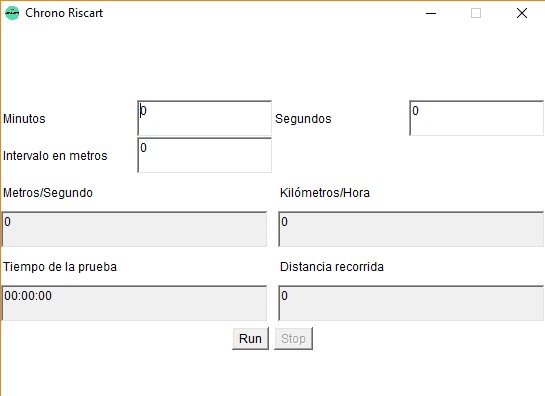Click the Tiempo de la prueba label
Screen dimensions: 545x396
[x=60, y=267]
